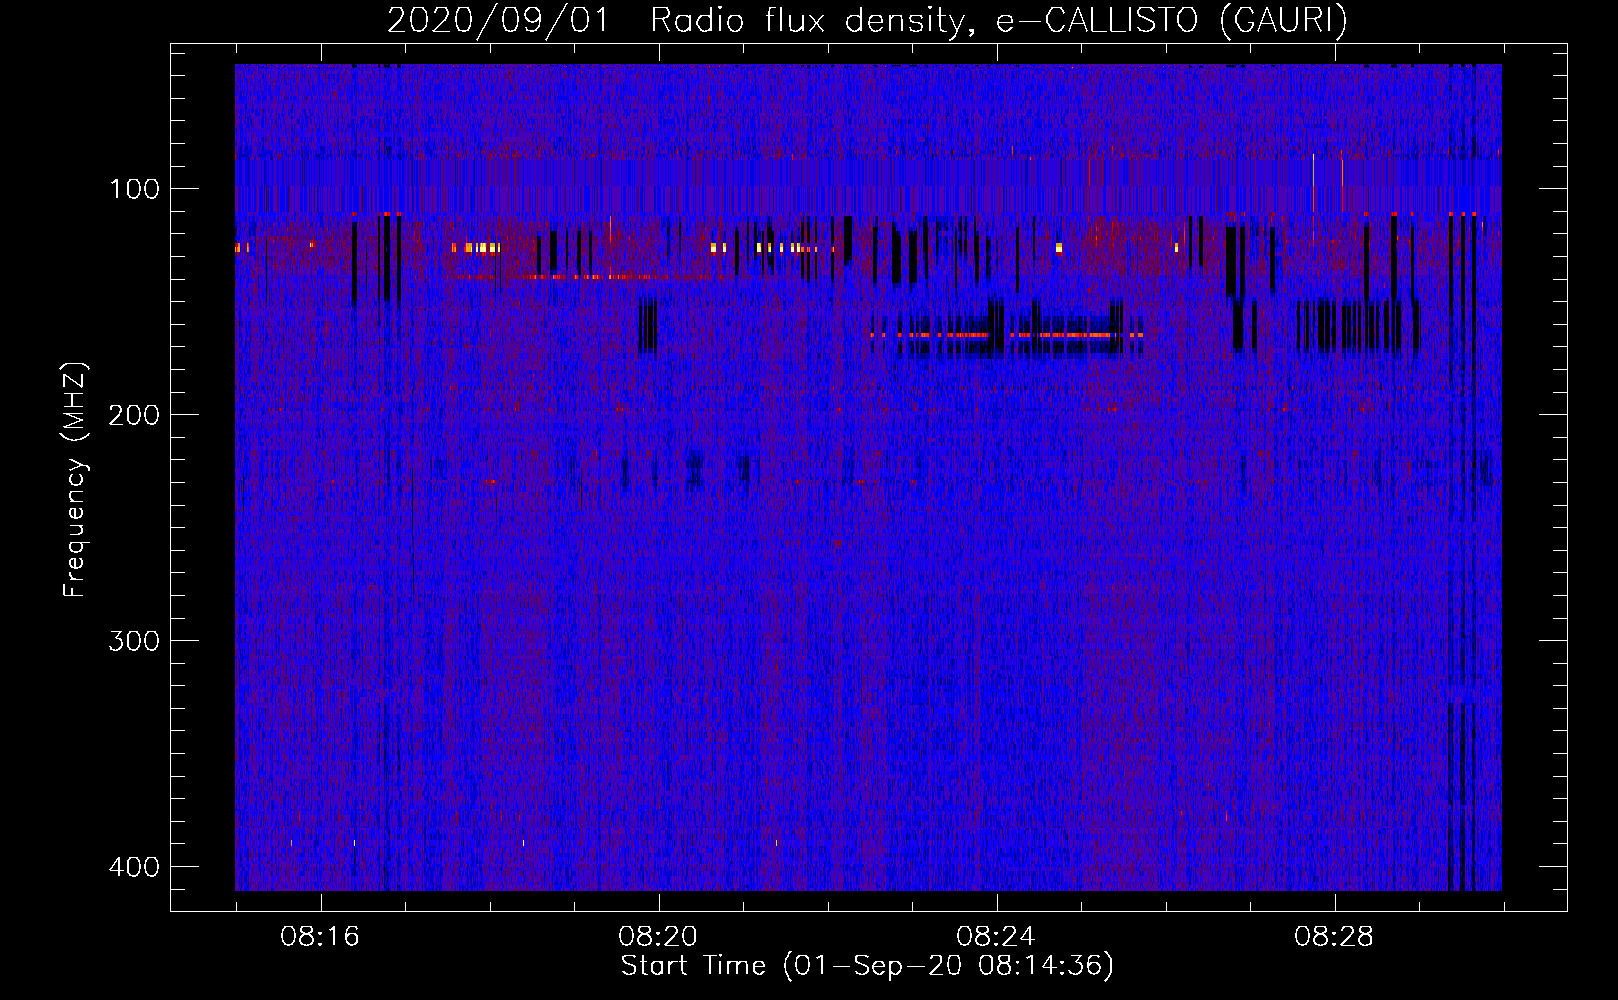
Task: Click the 'Frequency (MHZ)' axis label
Action: (x=76, y=480)
